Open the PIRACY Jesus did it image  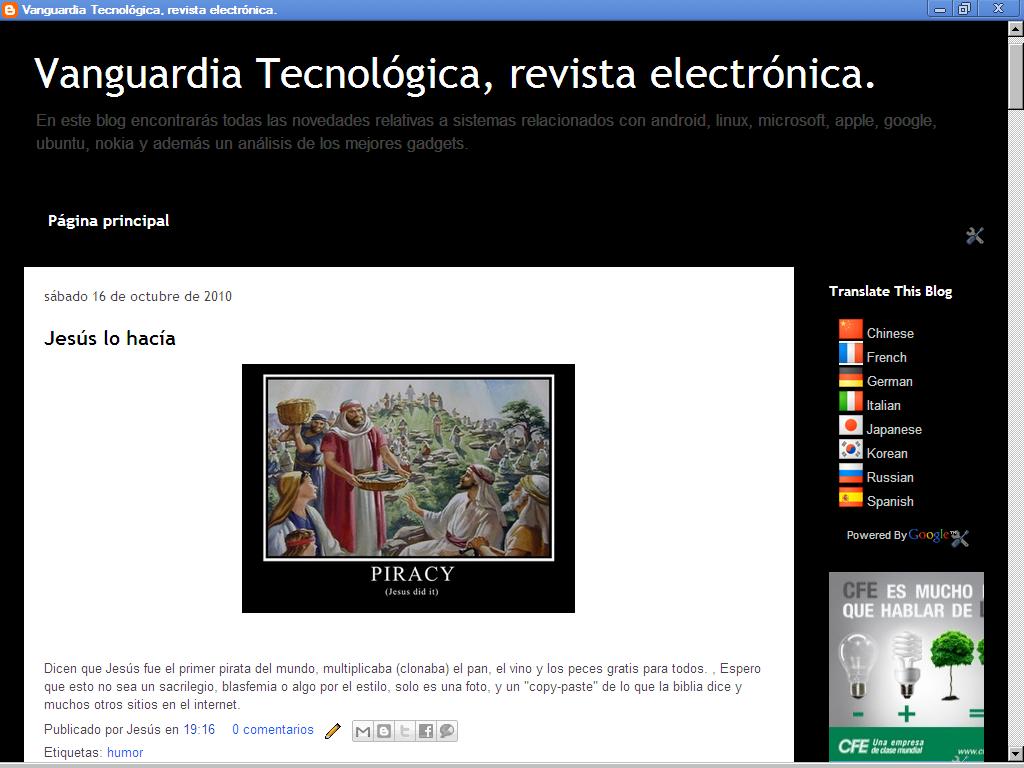tap(408, 488)
